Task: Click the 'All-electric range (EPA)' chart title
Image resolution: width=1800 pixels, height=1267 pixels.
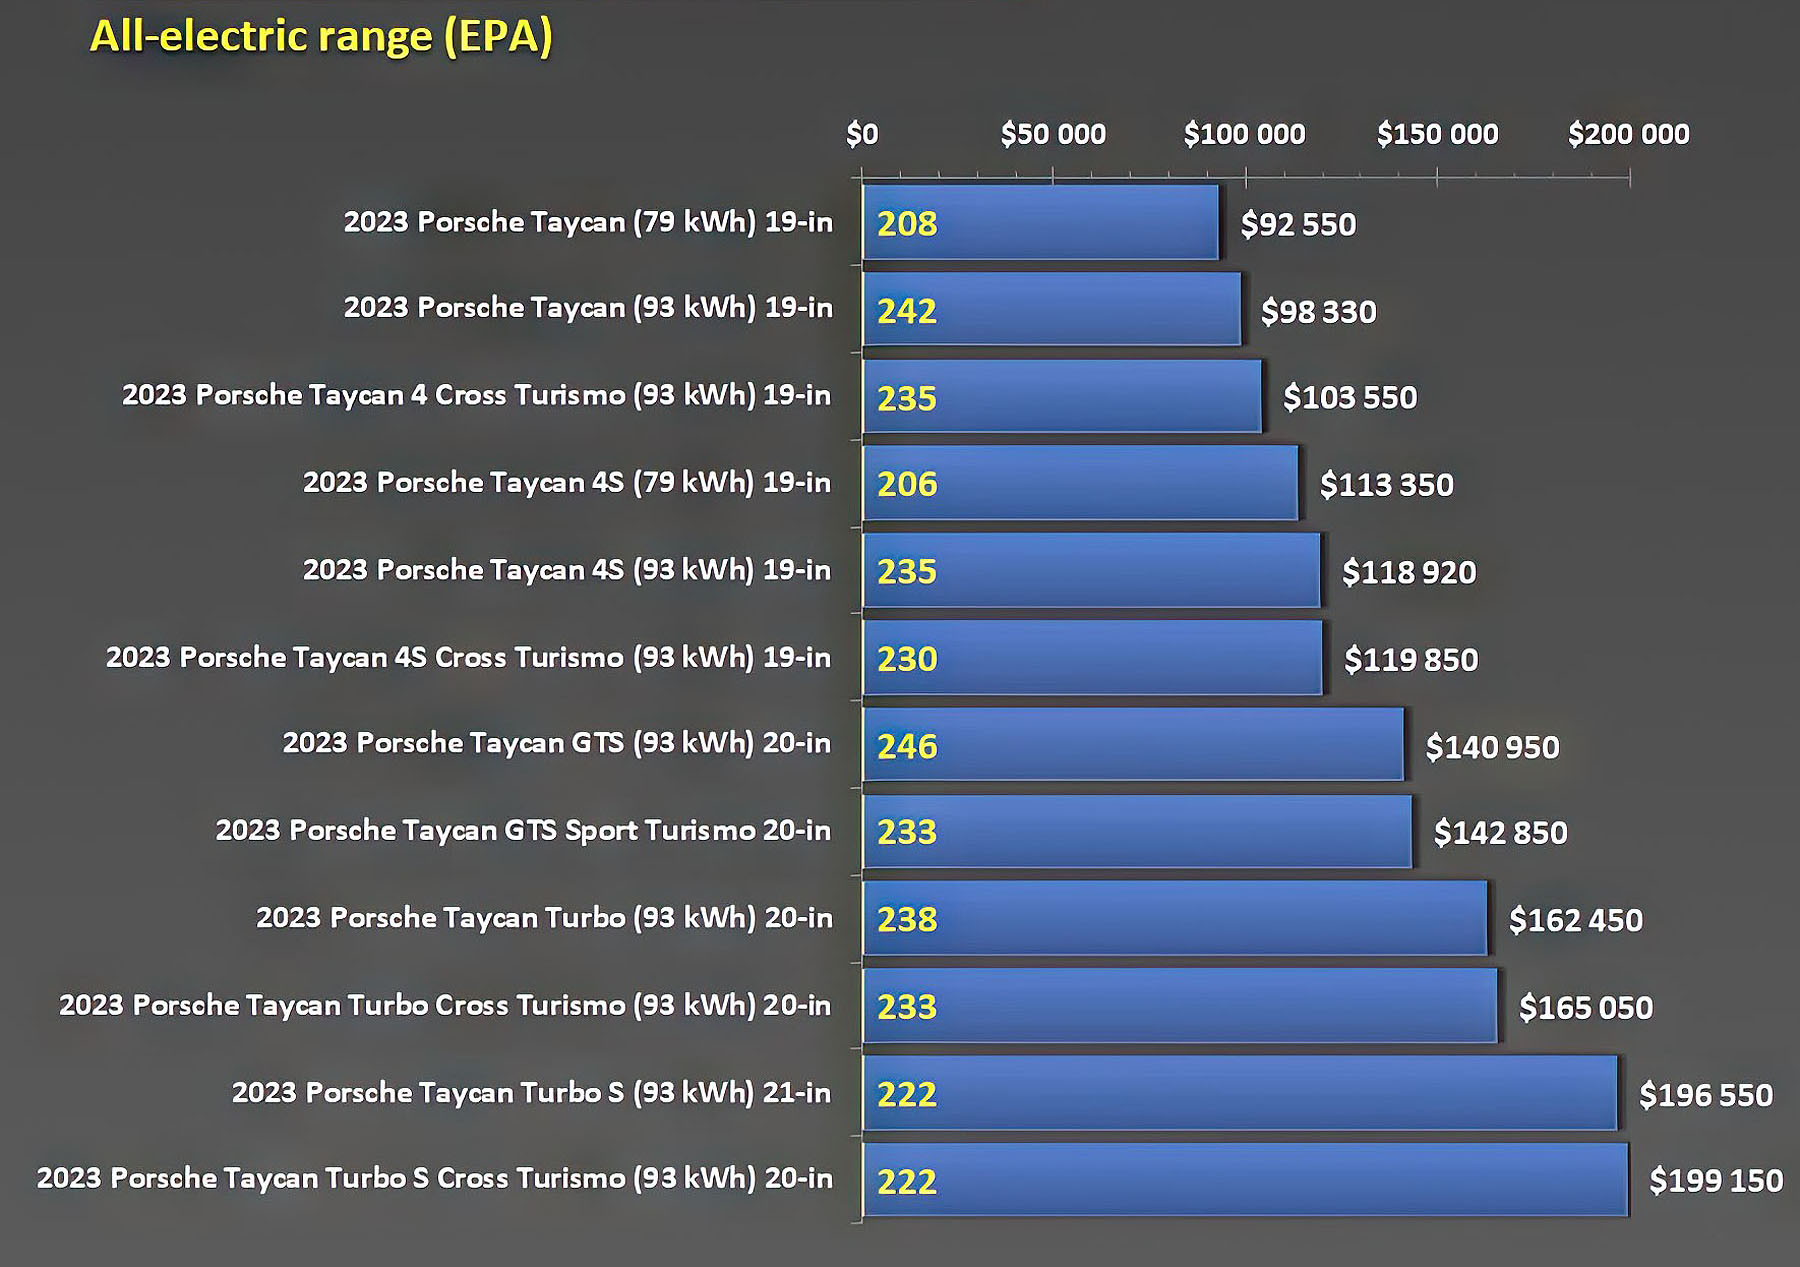Action: pyautogui.click(x=321, y=37)
